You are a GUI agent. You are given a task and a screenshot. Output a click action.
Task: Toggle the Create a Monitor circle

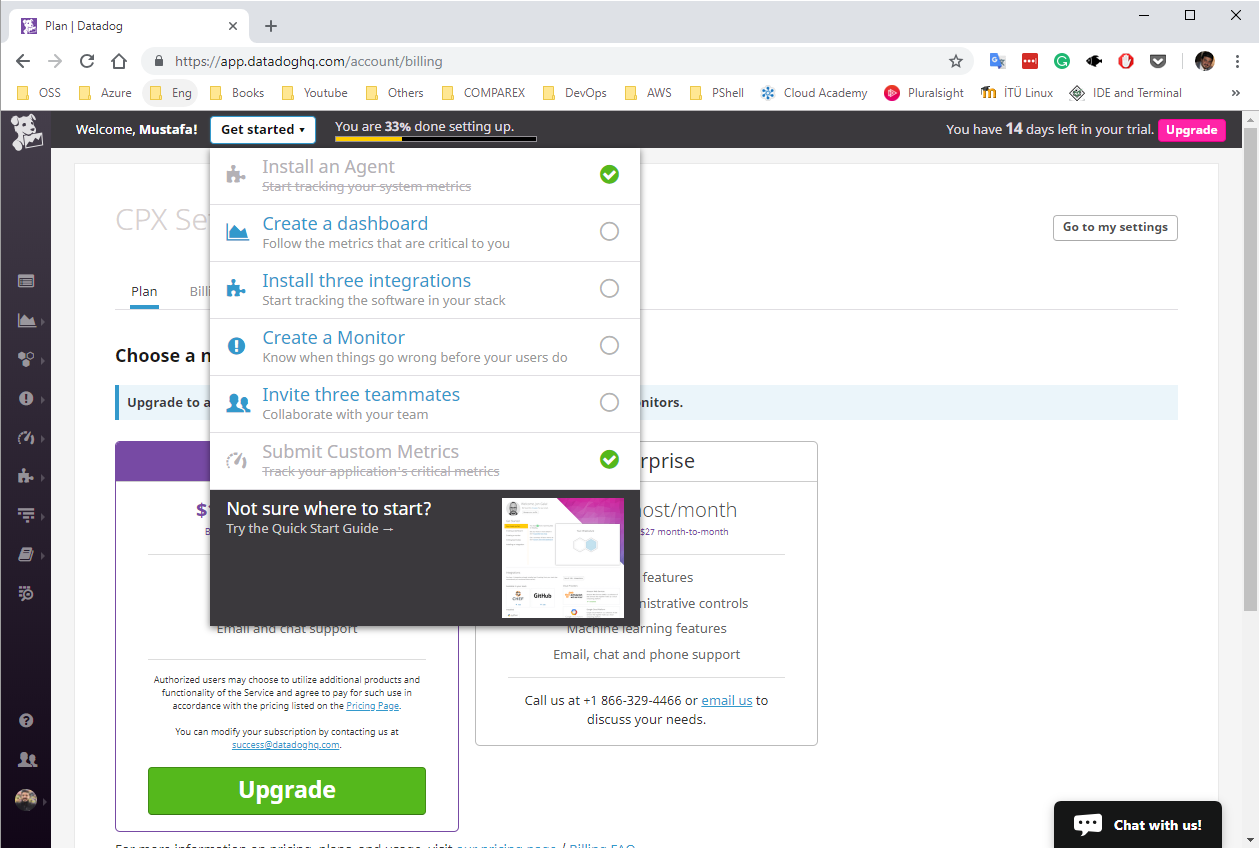(609, 346)
